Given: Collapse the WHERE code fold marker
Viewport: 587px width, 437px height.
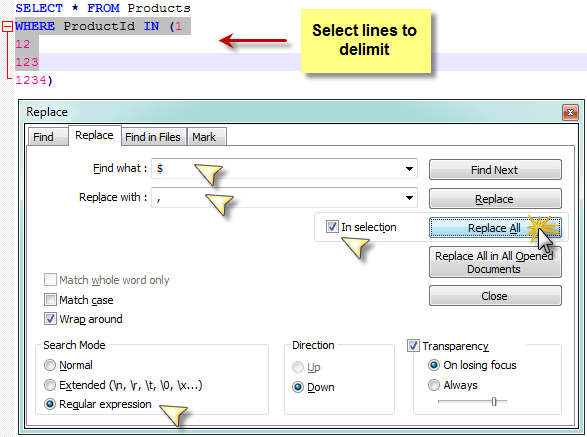Looking at the screenshot, I should pyautogui.click(x=7, y=26).
